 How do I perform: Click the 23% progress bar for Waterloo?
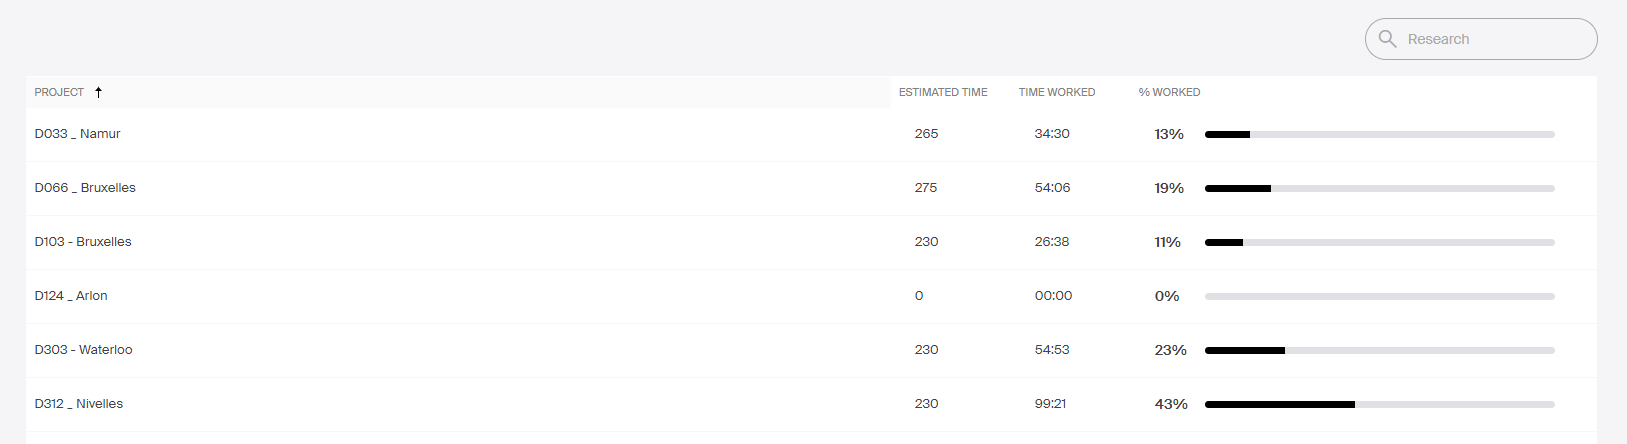coord(1380,350)
